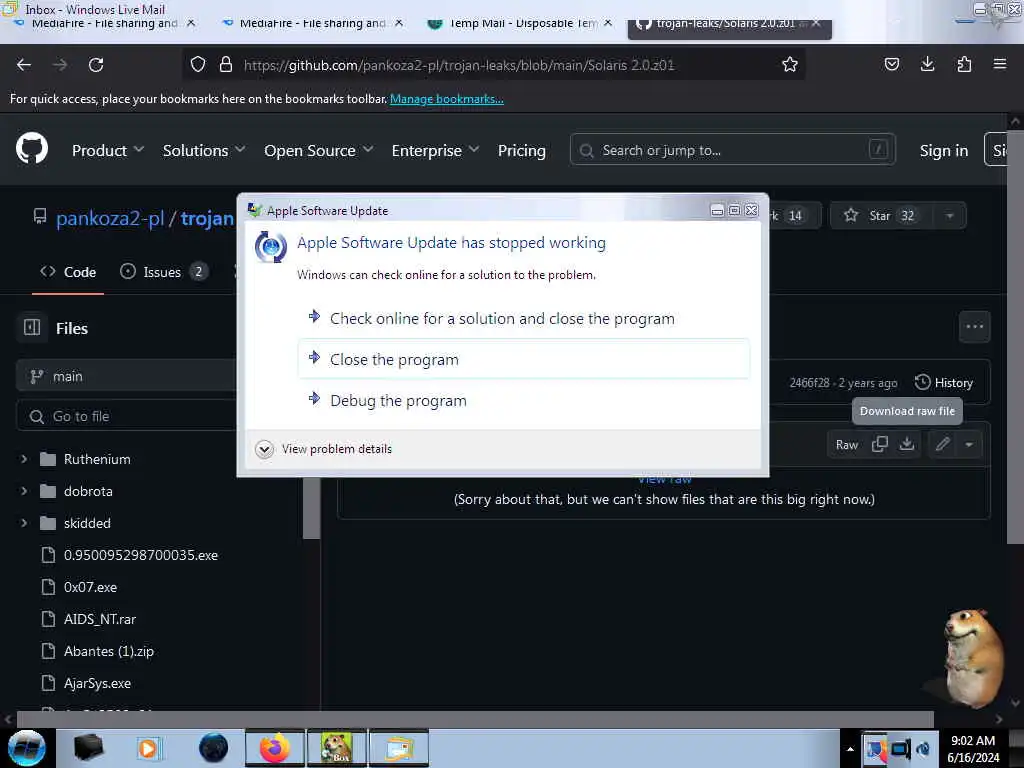Switch to the Issues tab
This screenshot has width=1024, height=768.
(x=163, y=272)
